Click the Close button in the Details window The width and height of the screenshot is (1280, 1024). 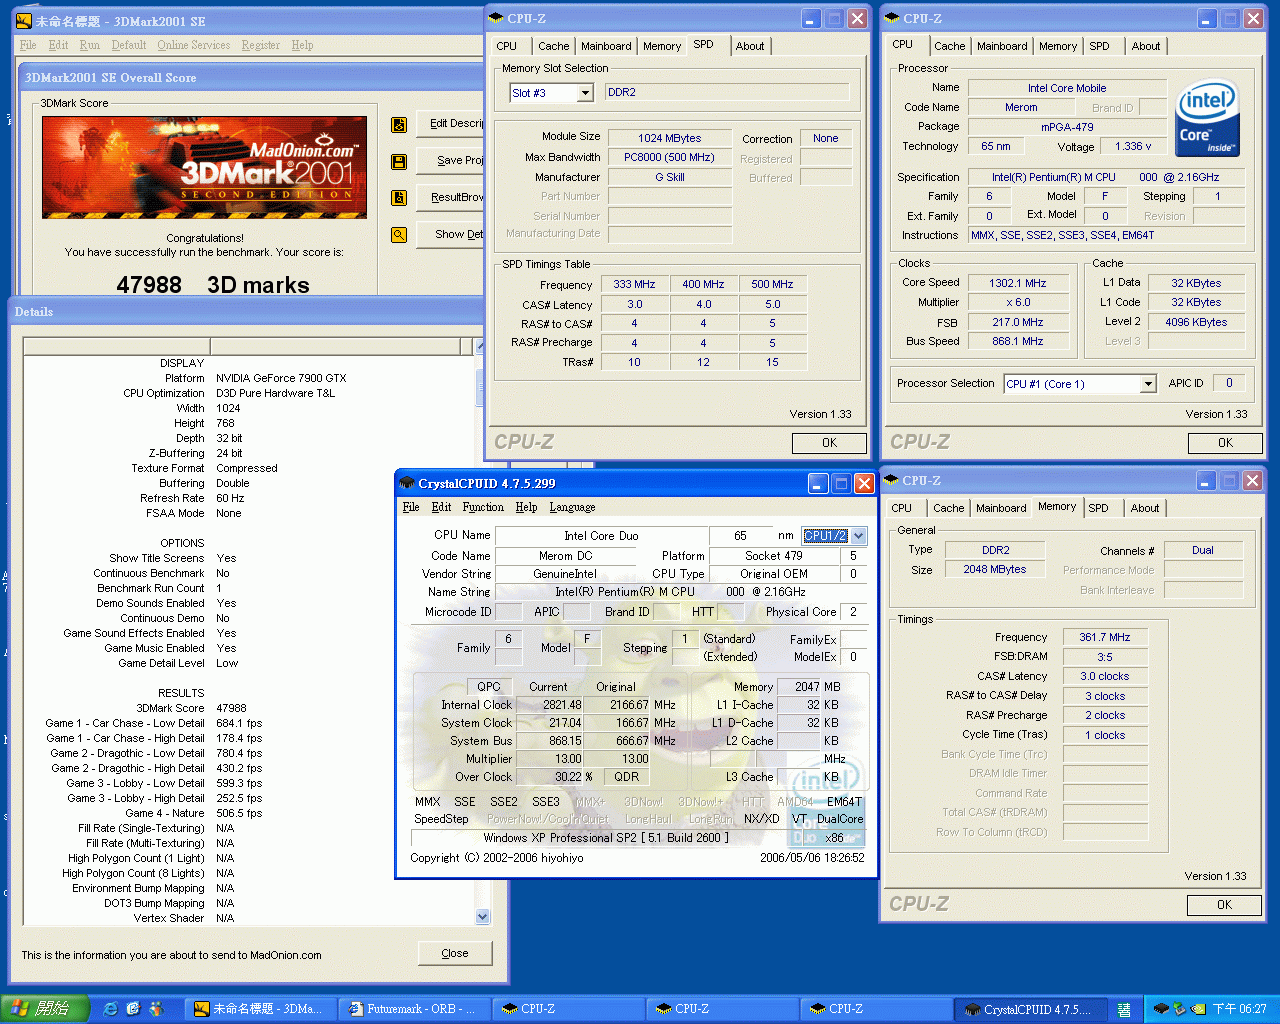point(455,953)
